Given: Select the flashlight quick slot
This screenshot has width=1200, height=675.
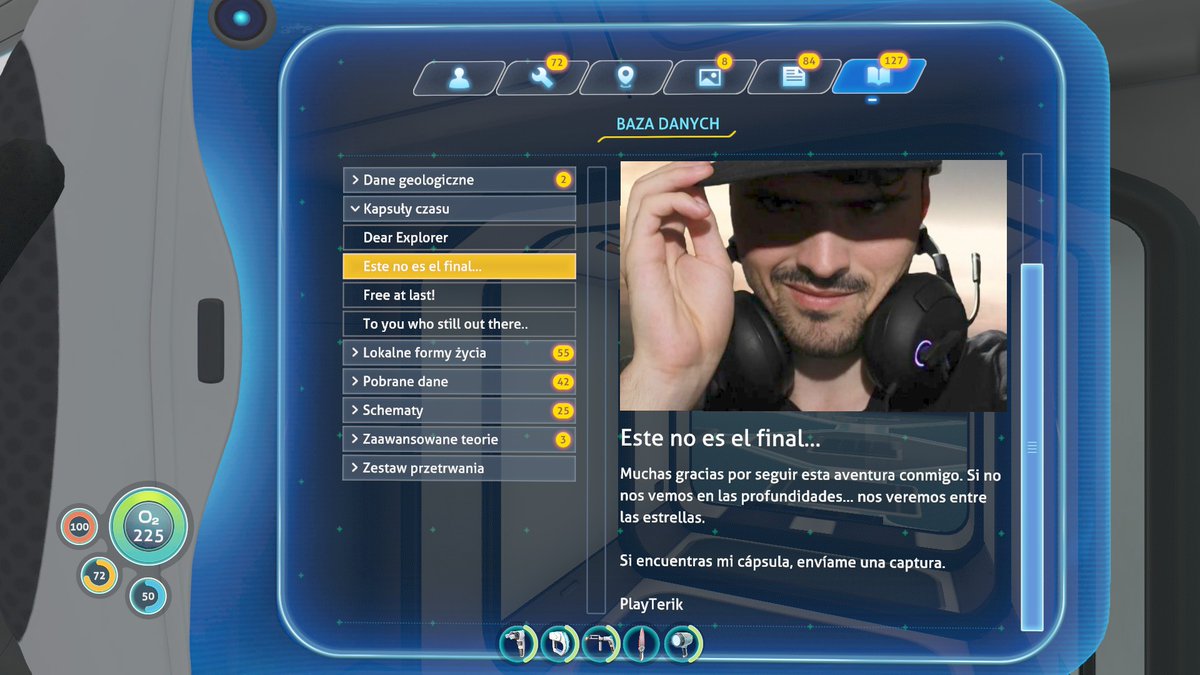Looking at the screenshot, I should pyautogui.click(x=683, y=642).
